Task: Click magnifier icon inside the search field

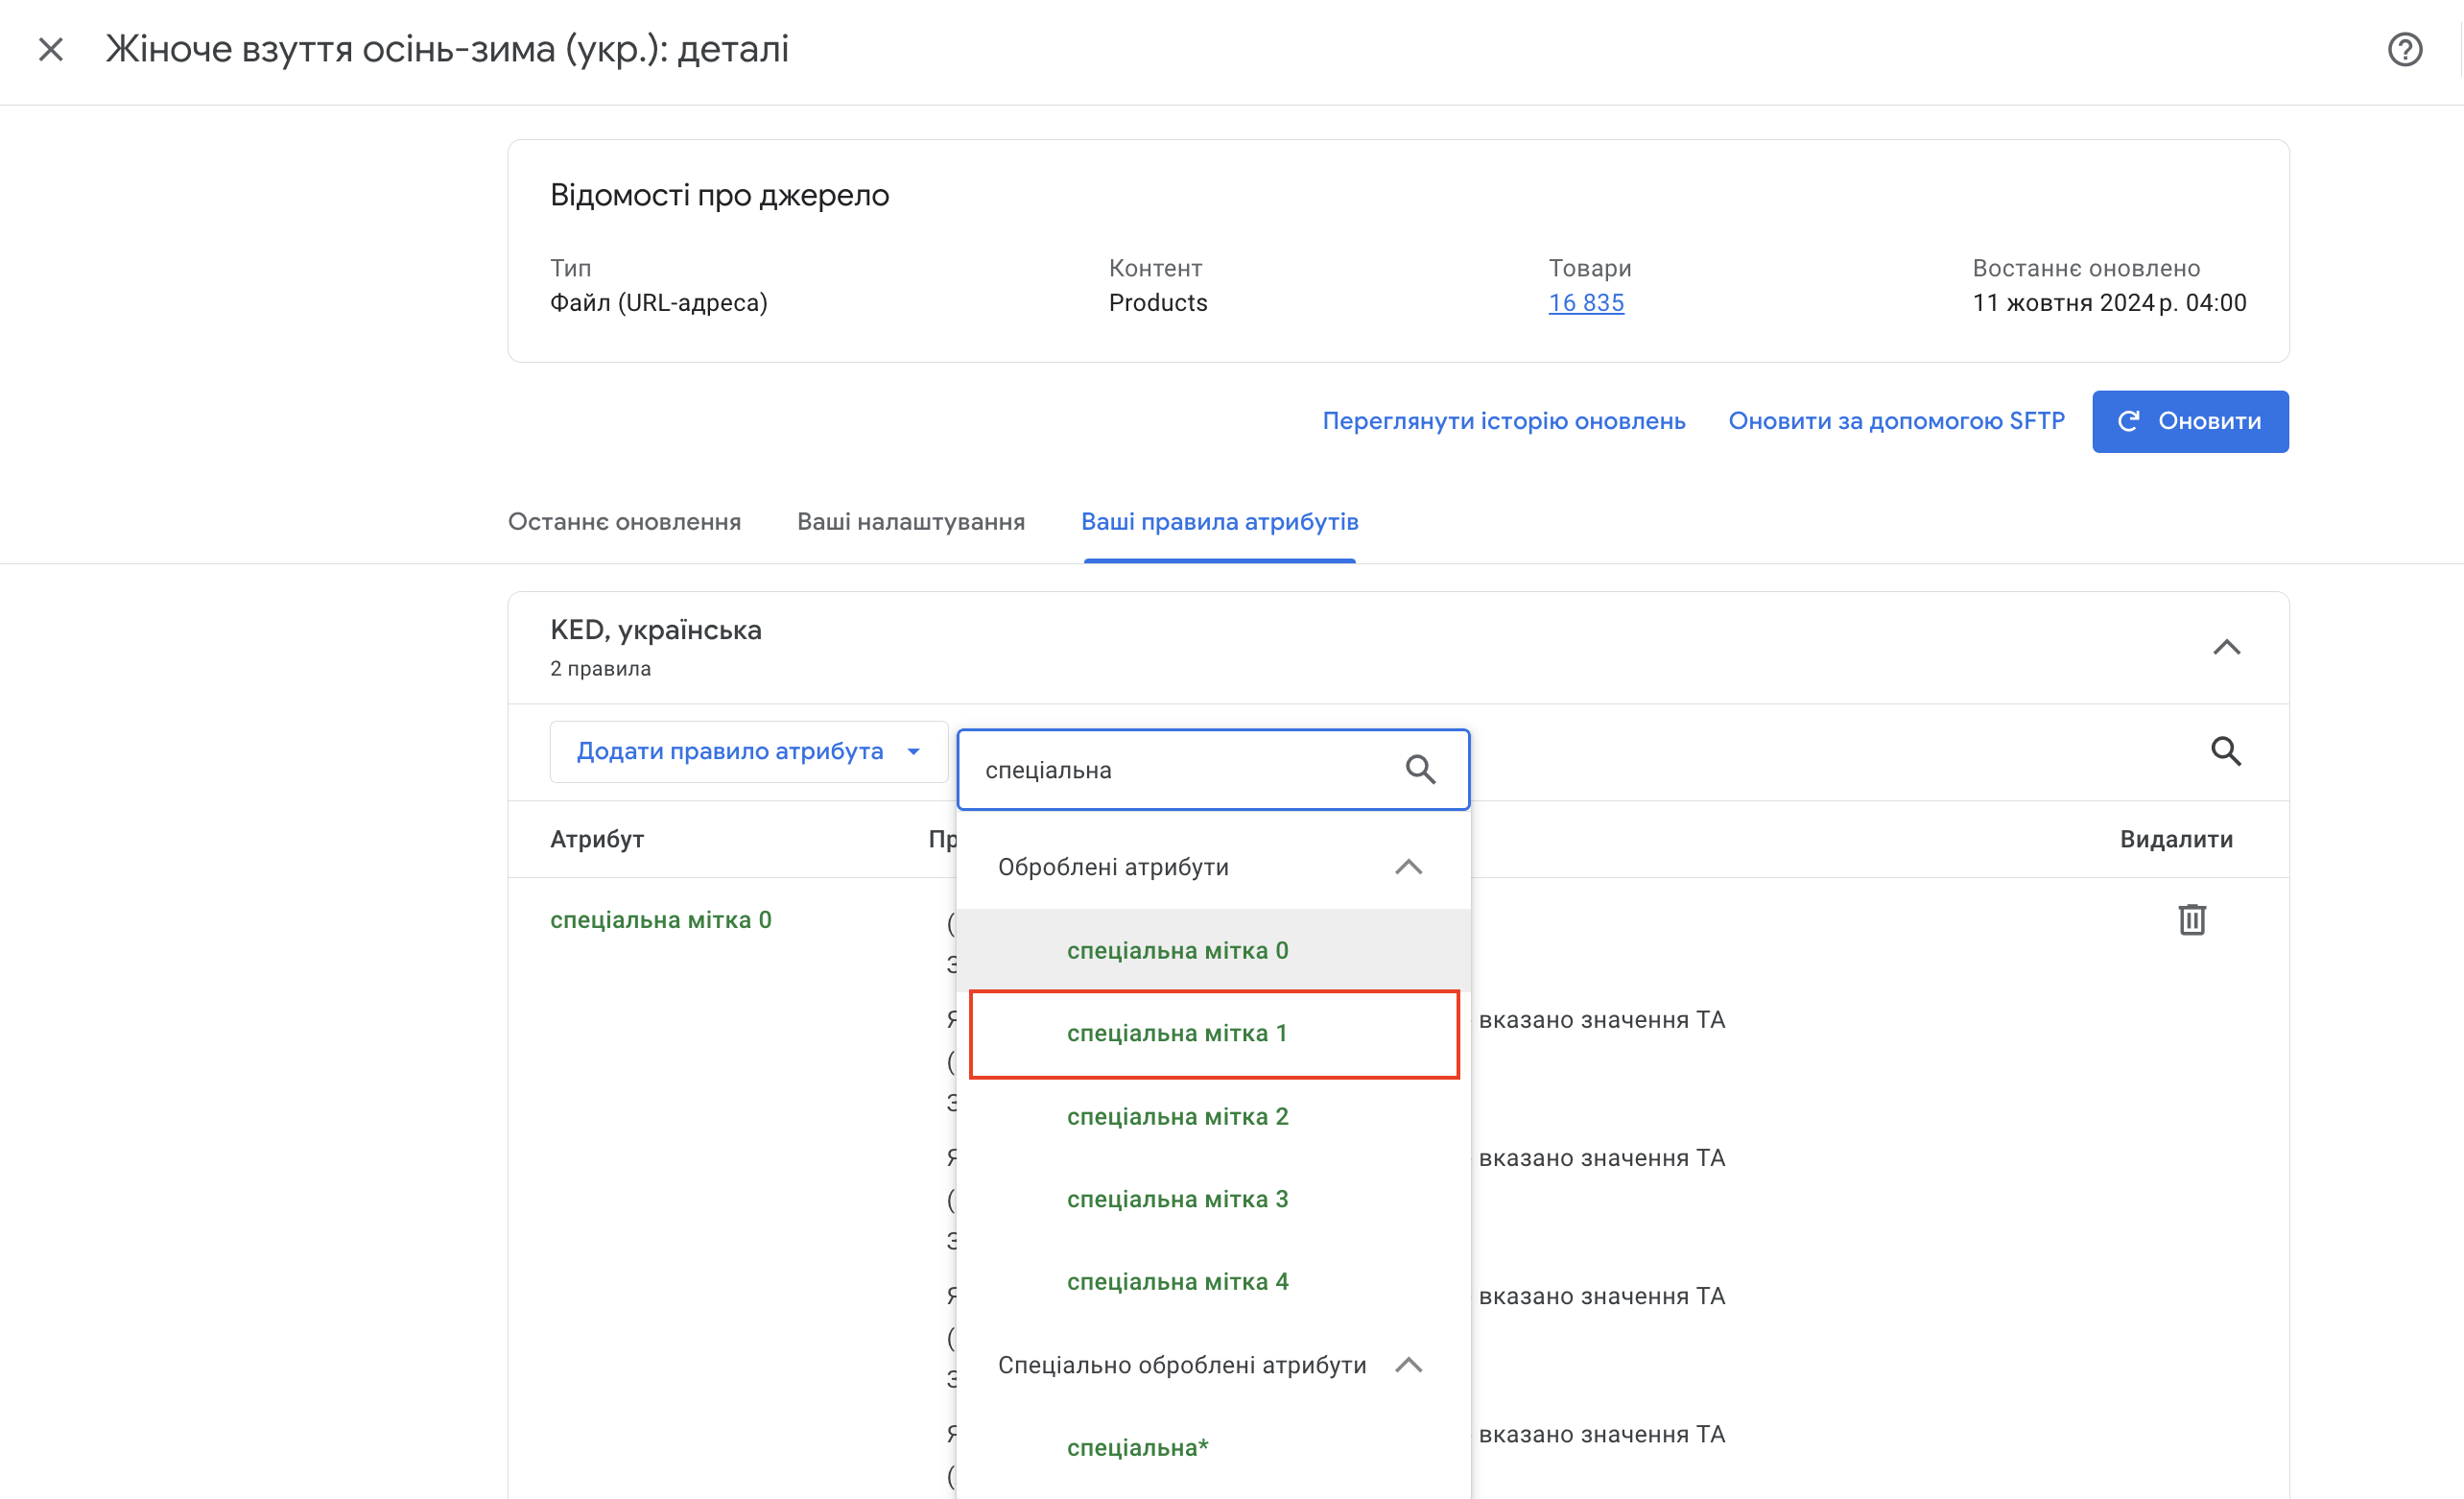Action: coord(1420,769)
